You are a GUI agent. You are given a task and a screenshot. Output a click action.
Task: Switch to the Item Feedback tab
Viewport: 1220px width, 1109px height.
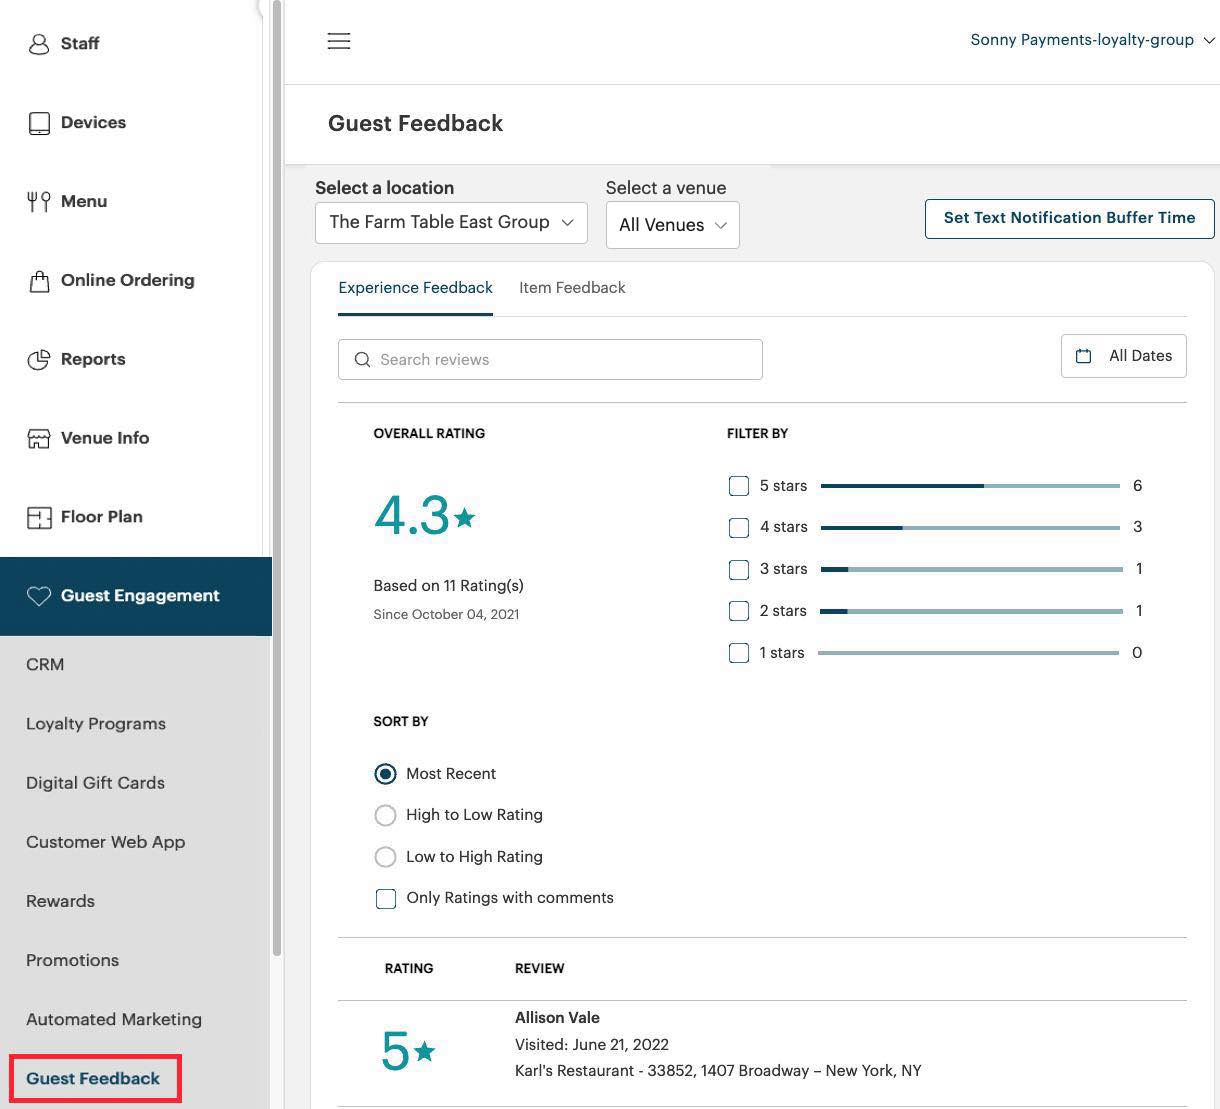[572, 288]
